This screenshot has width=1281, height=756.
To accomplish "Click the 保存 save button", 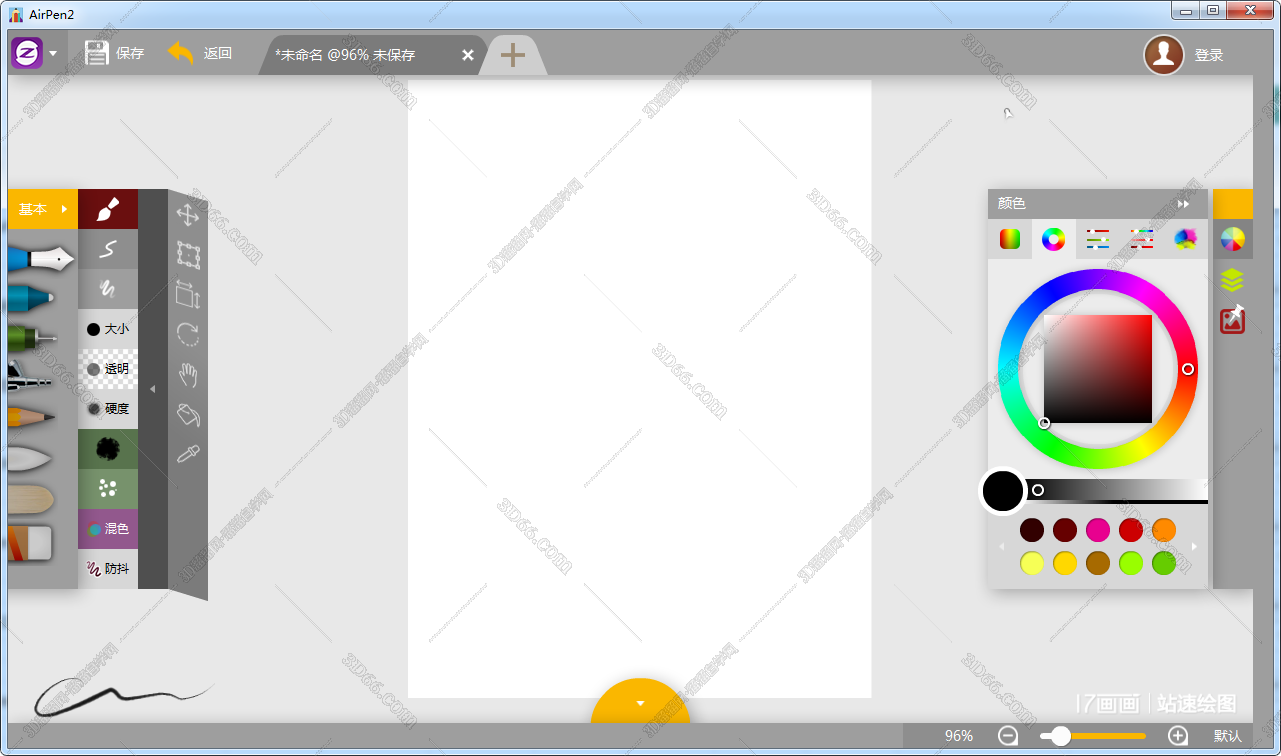I will coord(114,54).
